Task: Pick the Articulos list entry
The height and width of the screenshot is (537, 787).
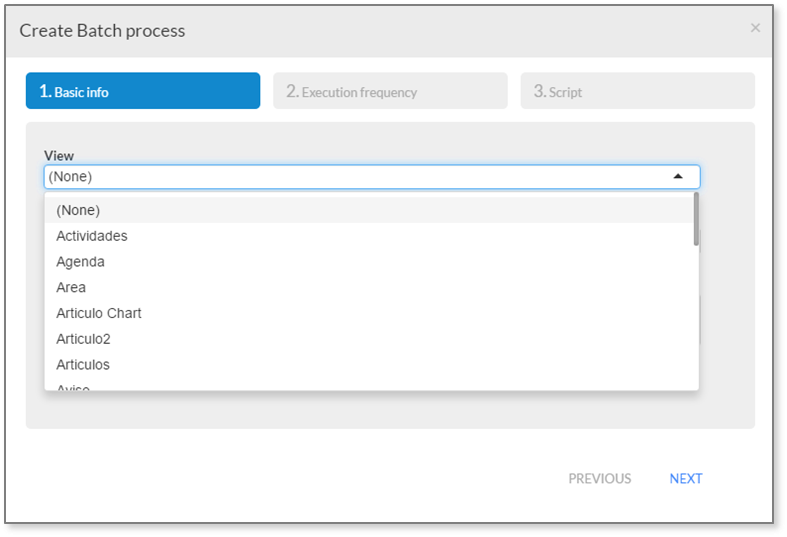Action: [369, 365]
